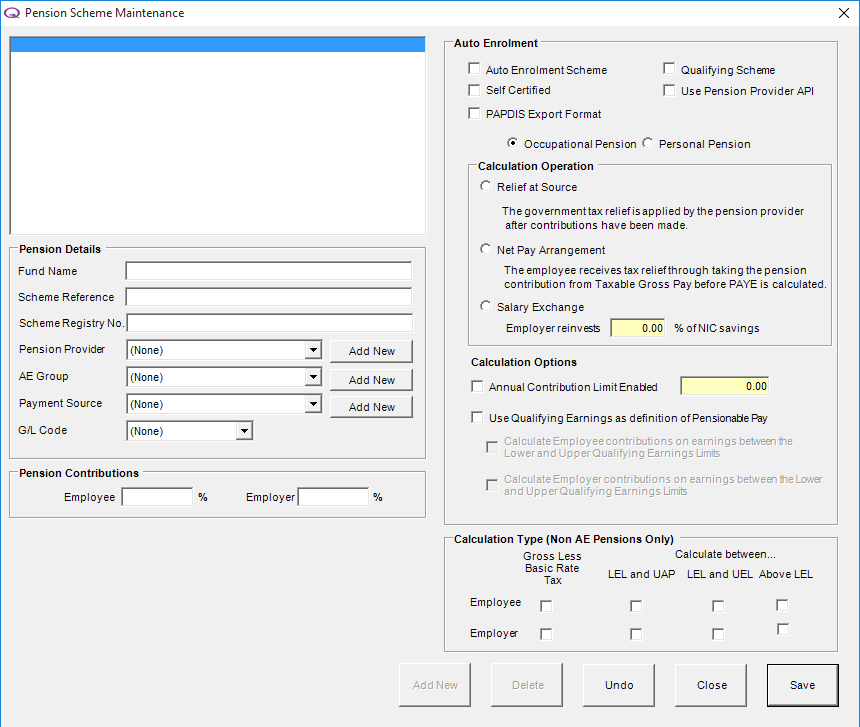This screenshot has width=860, height=727.
Task: Tick Use Qualifying Earnings as Pensionable Pay
Action: tap(477, 418)
